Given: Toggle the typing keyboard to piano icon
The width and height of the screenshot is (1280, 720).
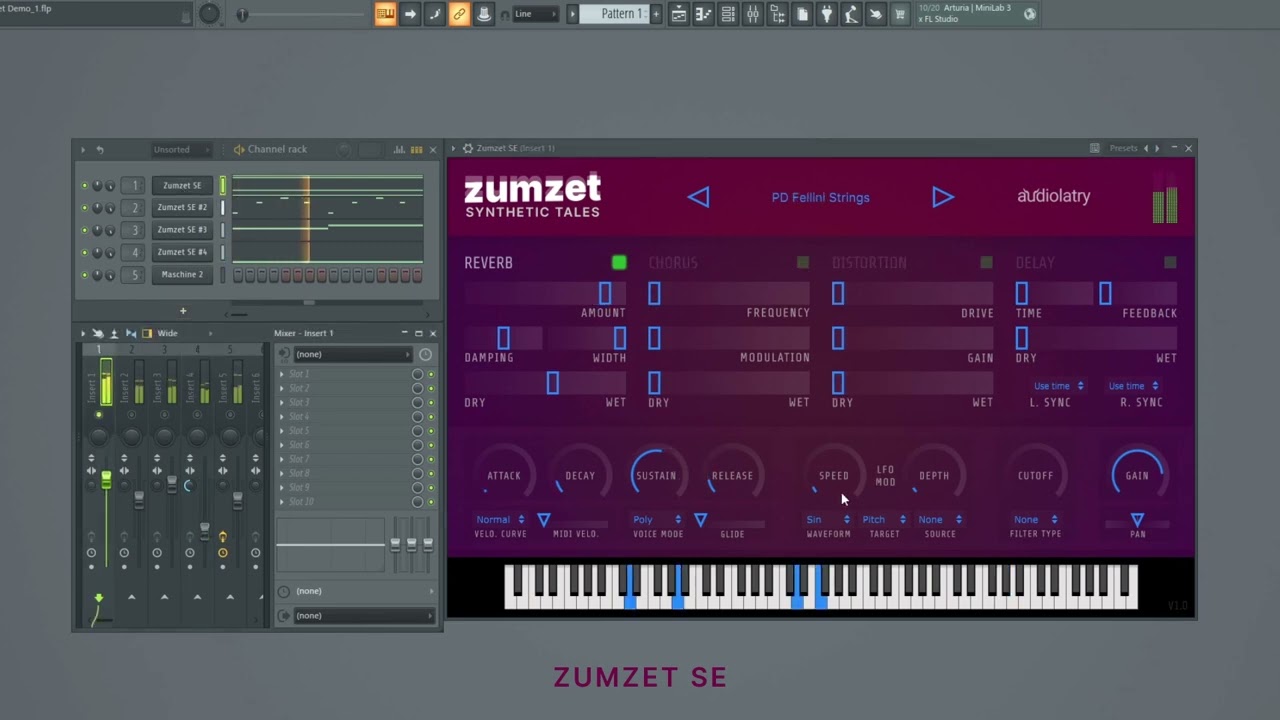Looking at the screenshot, I should [385, 14].
